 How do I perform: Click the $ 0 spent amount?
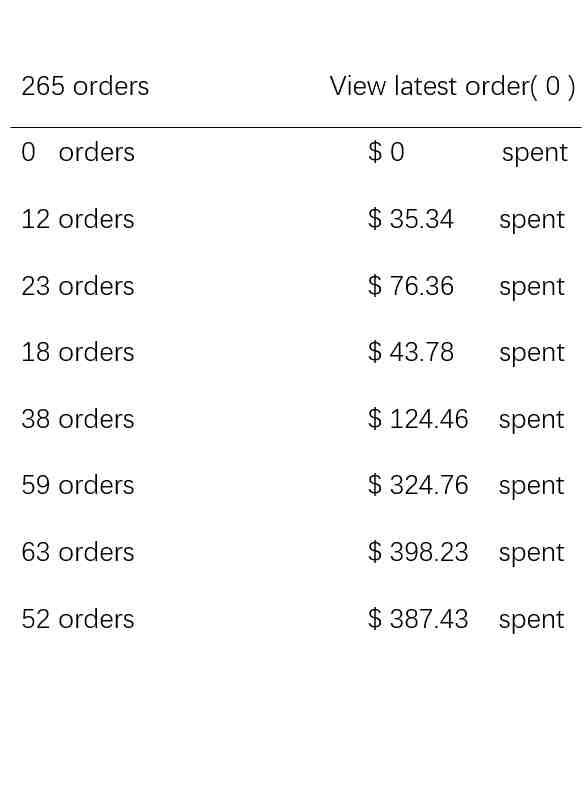(386, 152)
